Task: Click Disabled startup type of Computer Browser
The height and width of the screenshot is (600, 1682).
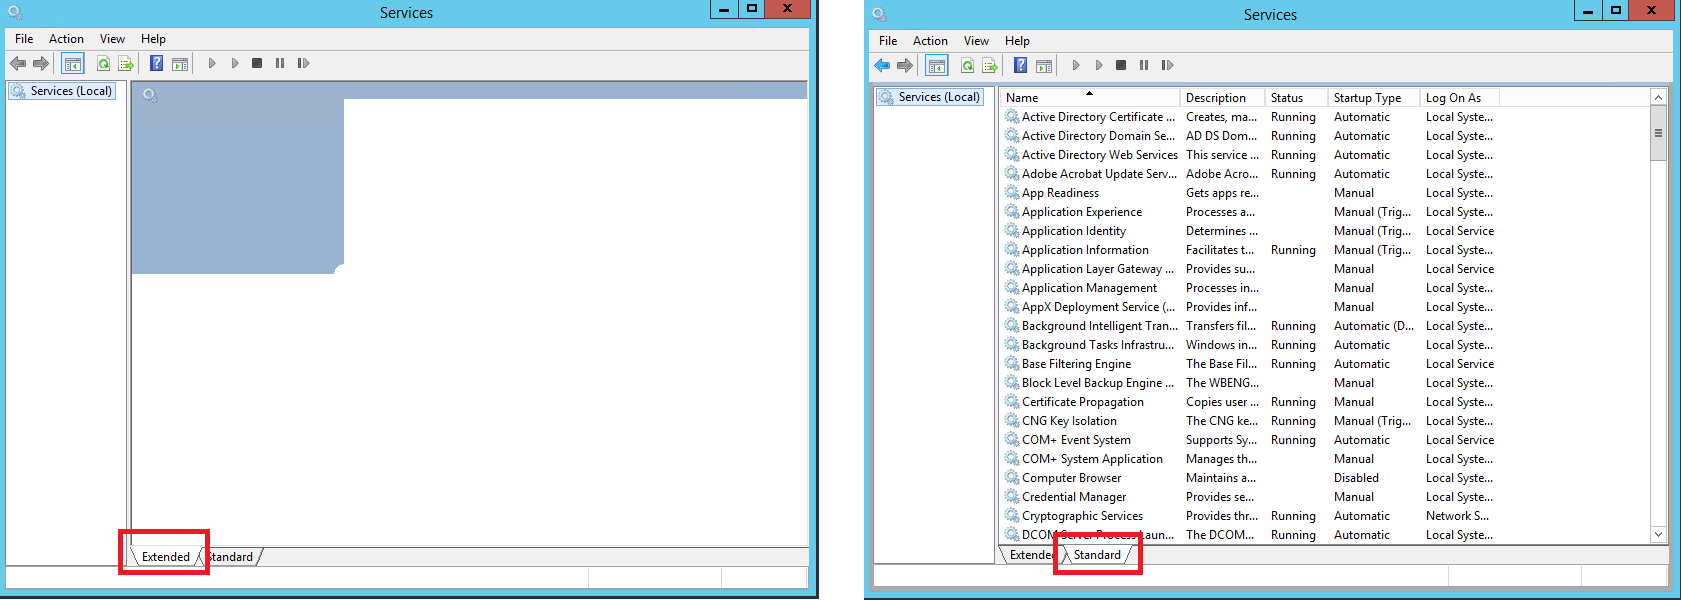Action: (1356, 478)
